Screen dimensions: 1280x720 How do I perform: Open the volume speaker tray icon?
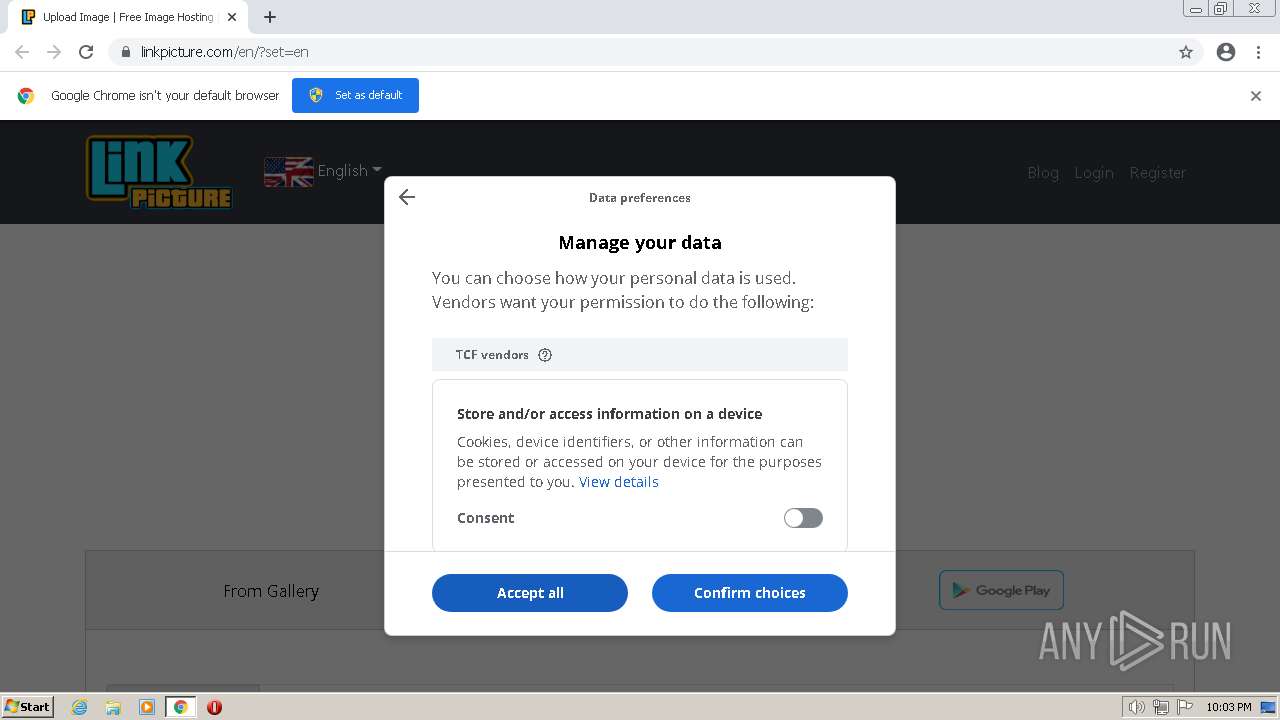click(1137, 707)
